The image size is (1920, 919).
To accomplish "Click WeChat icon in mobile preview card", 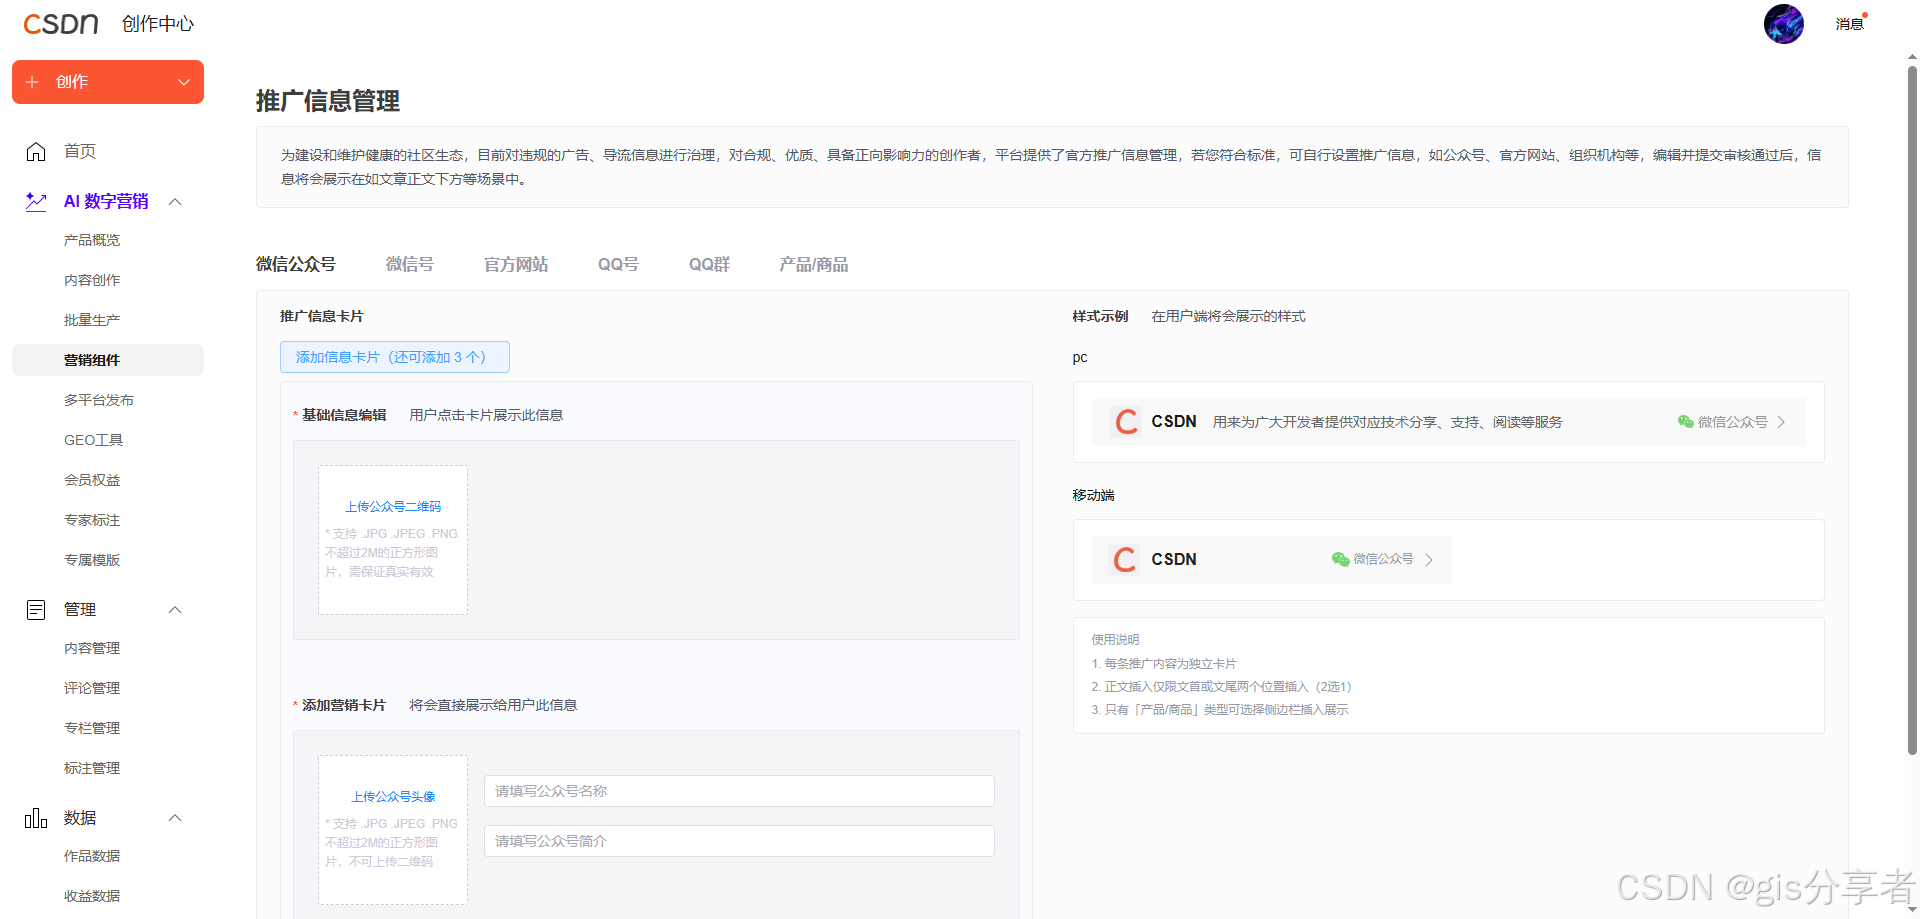I will click(1340, 559).
